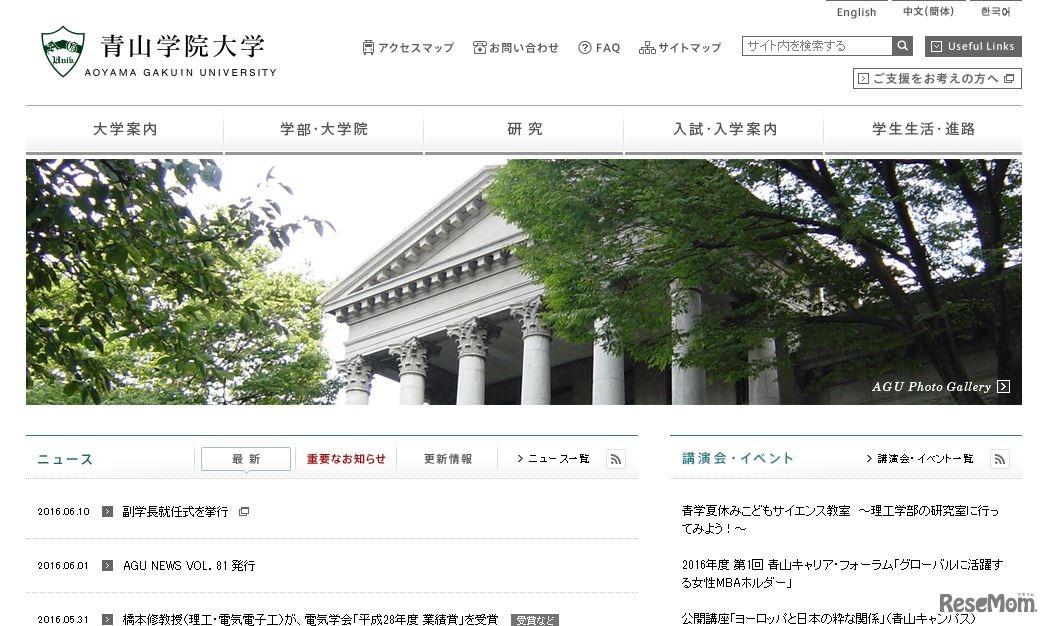Switch to the 最新 news tab
The height and width of the screenshot is (626, 1050).
(x=245, y=458)
